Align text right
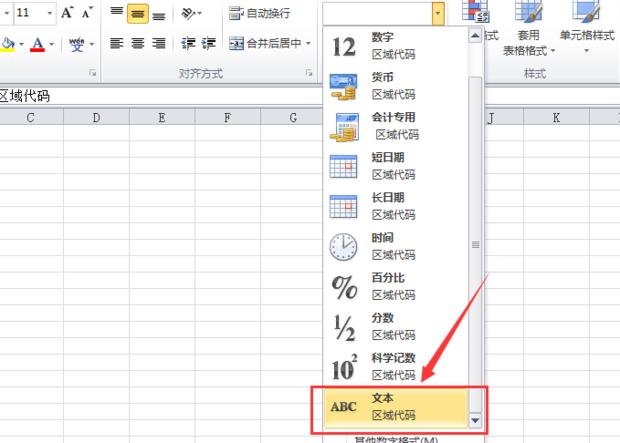The image size is (620, 443). coord(159,43)
